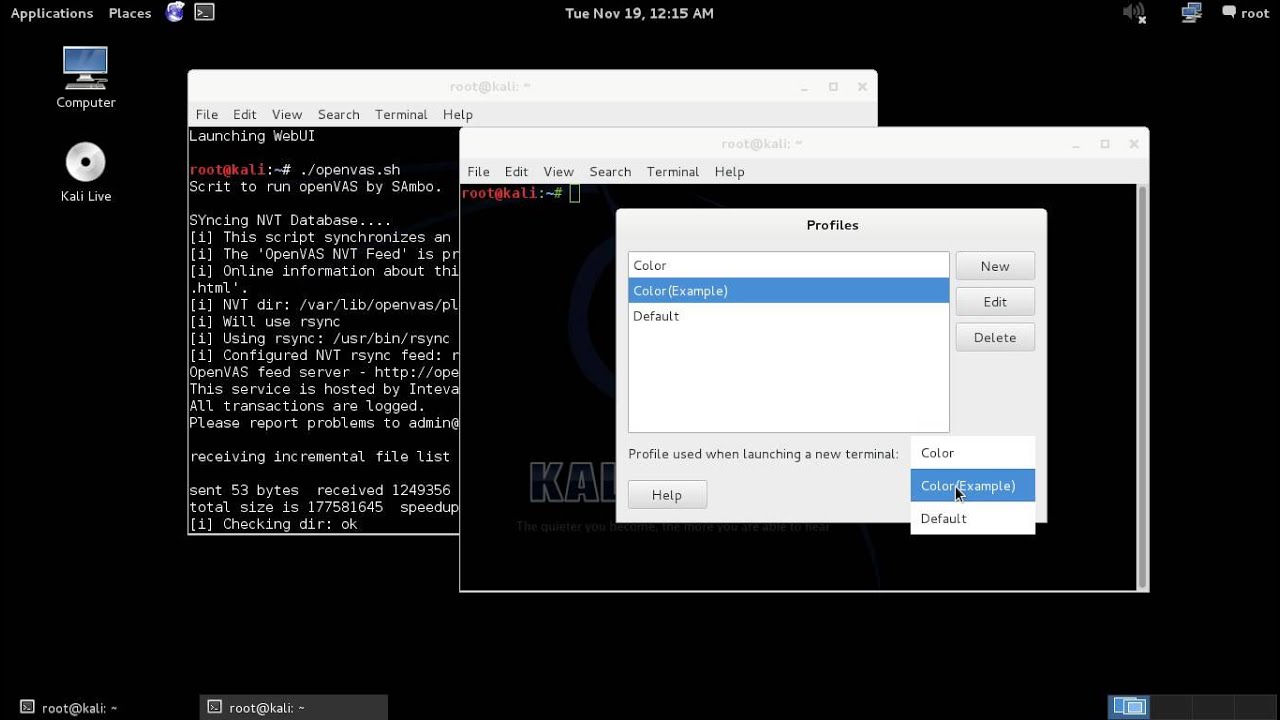Click the 'Launching WebUI' line in back terminal
Viewport: 1280px width, 720px height.
[252, 136]
